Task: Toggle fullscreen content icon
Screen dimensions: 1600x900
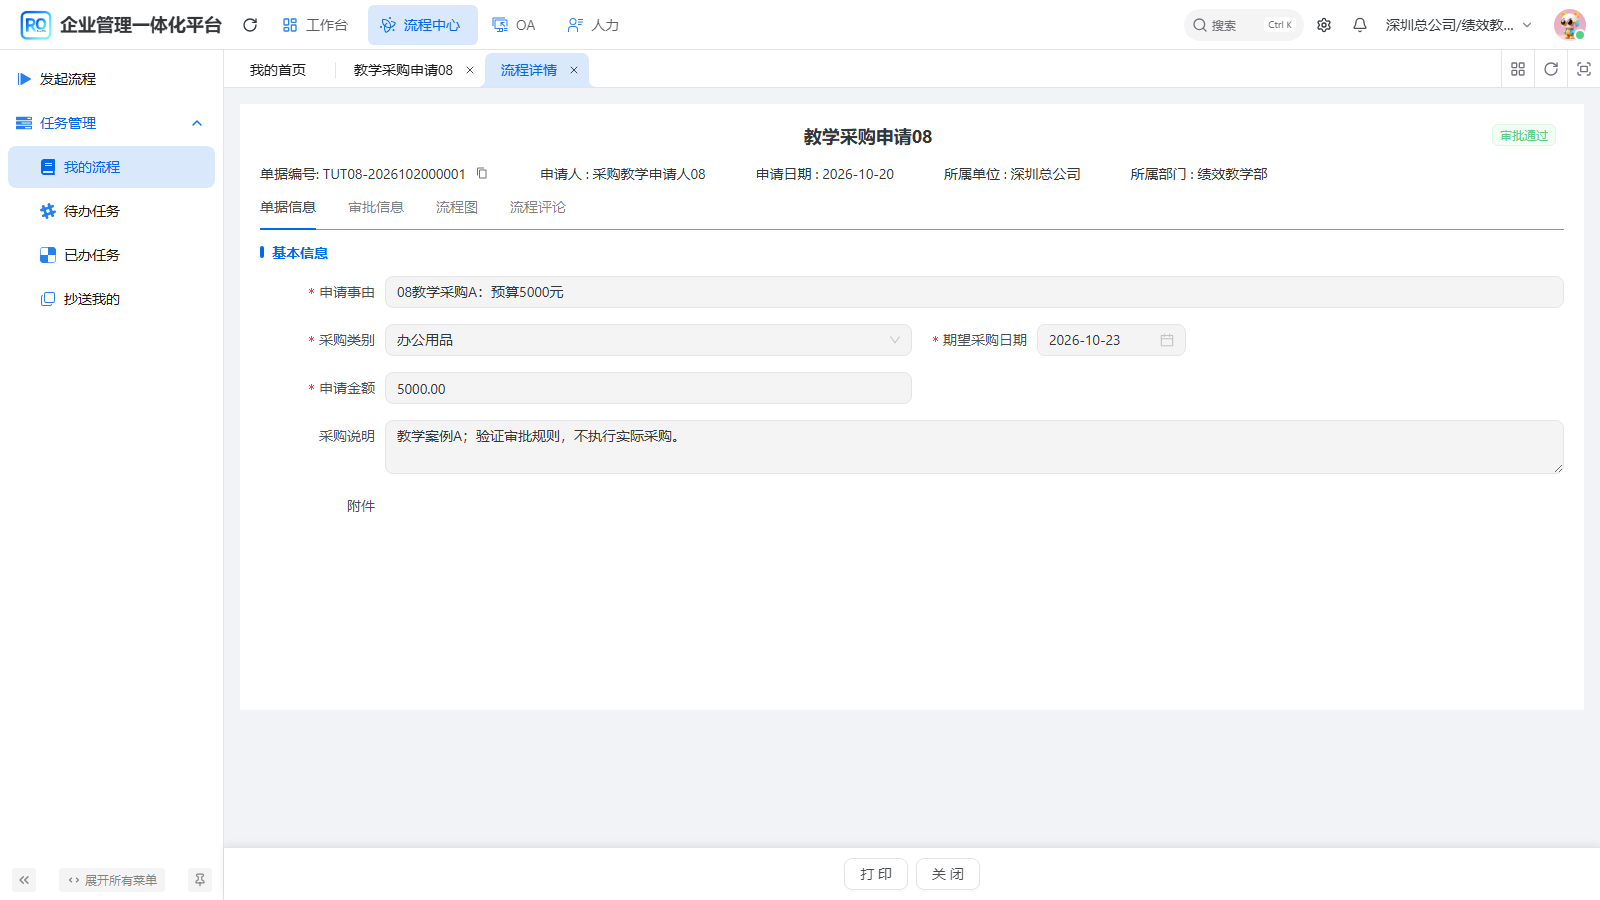Action: pyautogui.click(x=1584, y=69)
